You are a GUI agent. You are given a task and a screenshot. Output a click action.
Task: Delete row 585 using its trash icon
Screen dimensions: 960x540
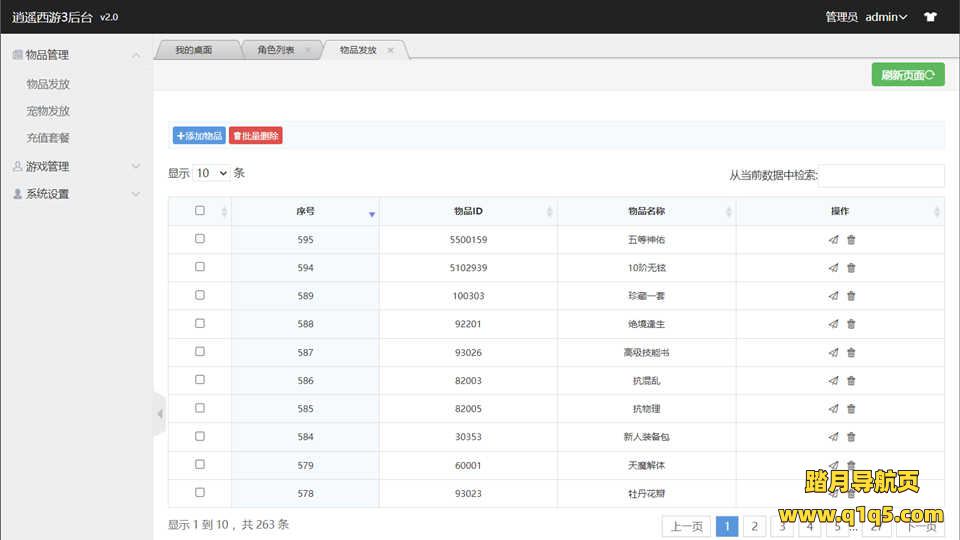click(x=851, y=408)
